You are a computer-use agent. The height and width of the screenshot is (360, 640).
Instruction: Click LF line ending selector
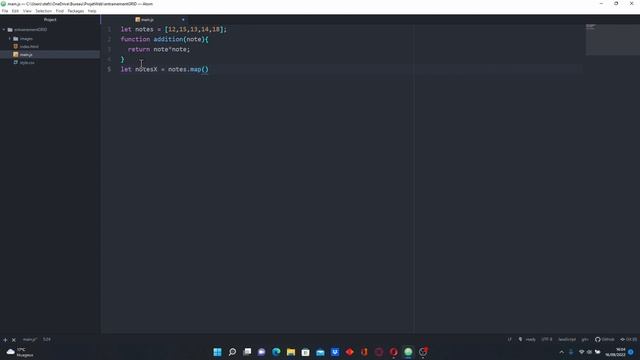[x=509, y=340]
